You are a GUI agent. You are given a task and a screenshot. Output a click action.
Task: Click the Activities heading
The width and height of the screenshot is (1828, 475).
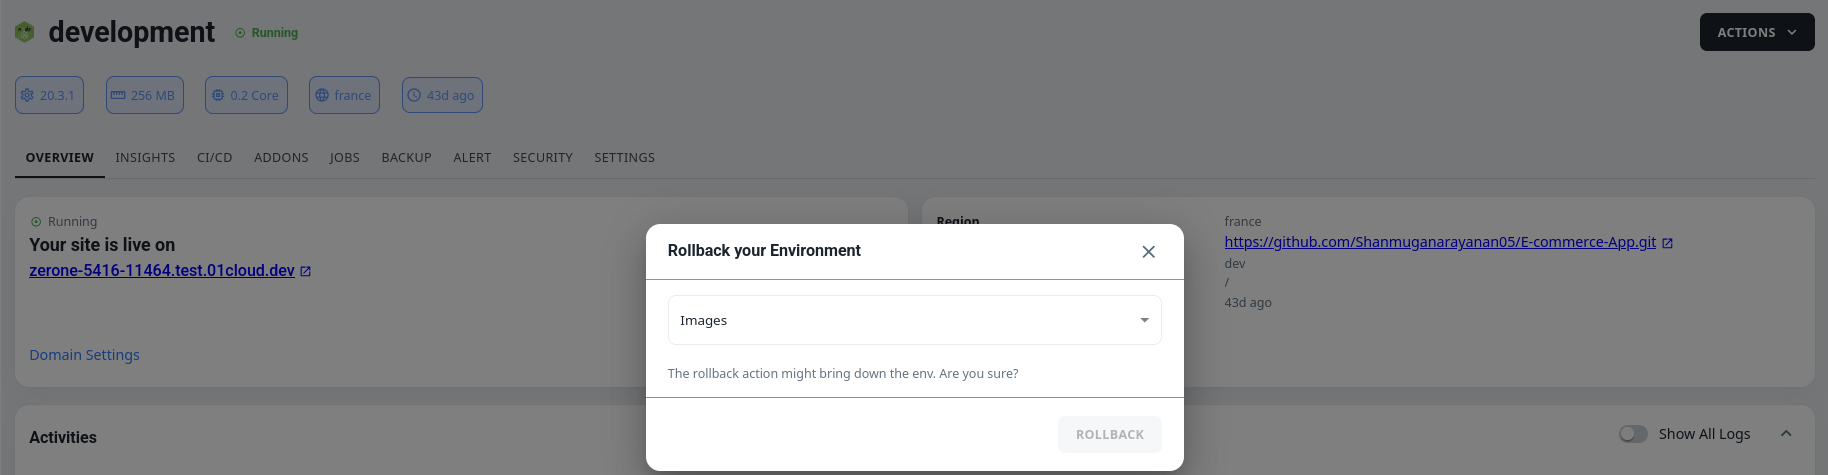point(63,437)
